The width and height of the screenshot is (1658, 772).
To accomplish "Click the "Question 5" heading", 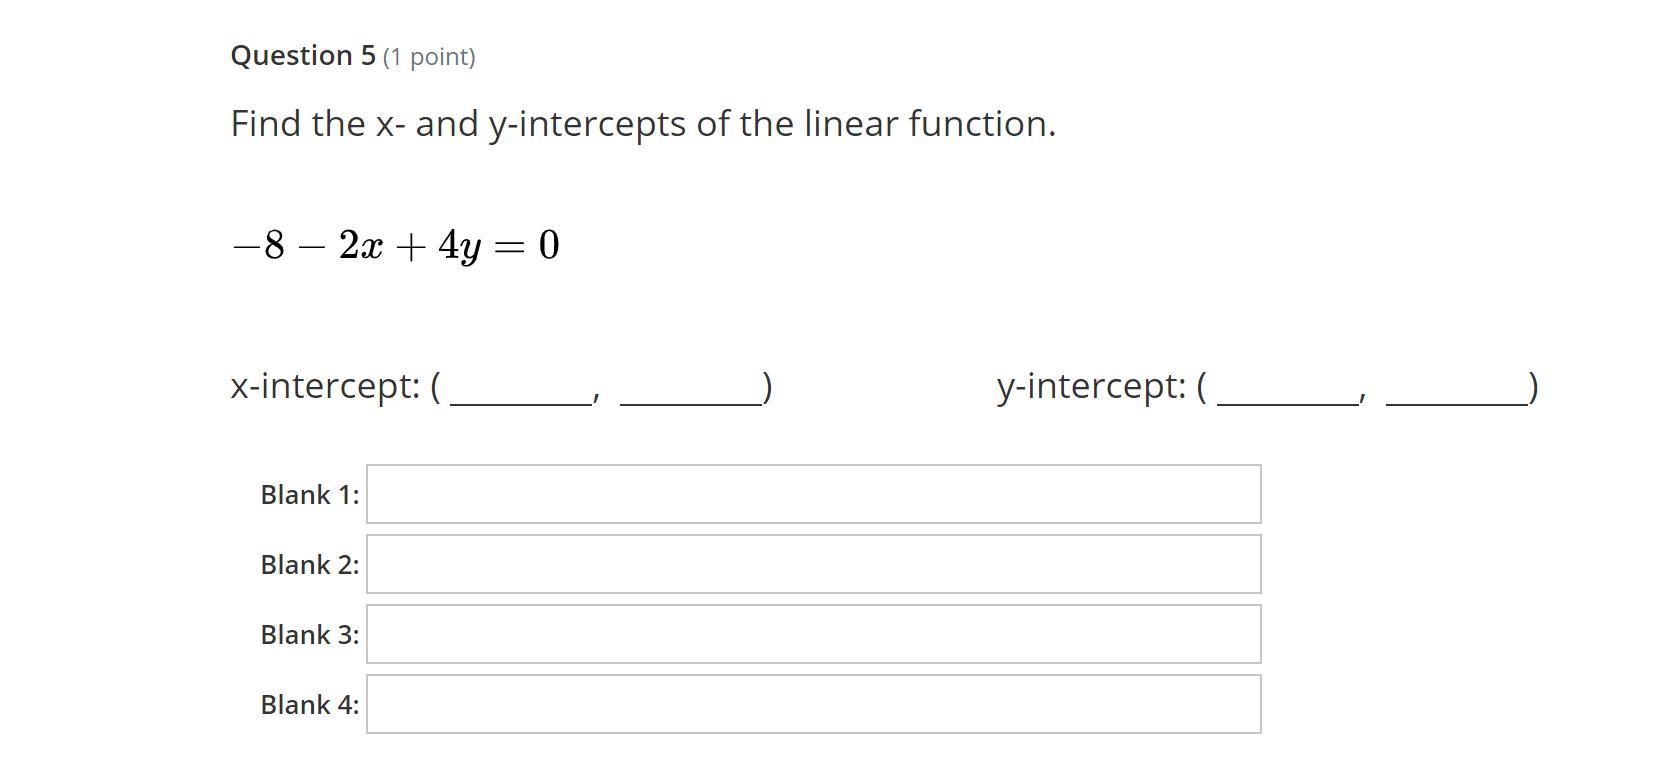I will (x=303, y=55).
